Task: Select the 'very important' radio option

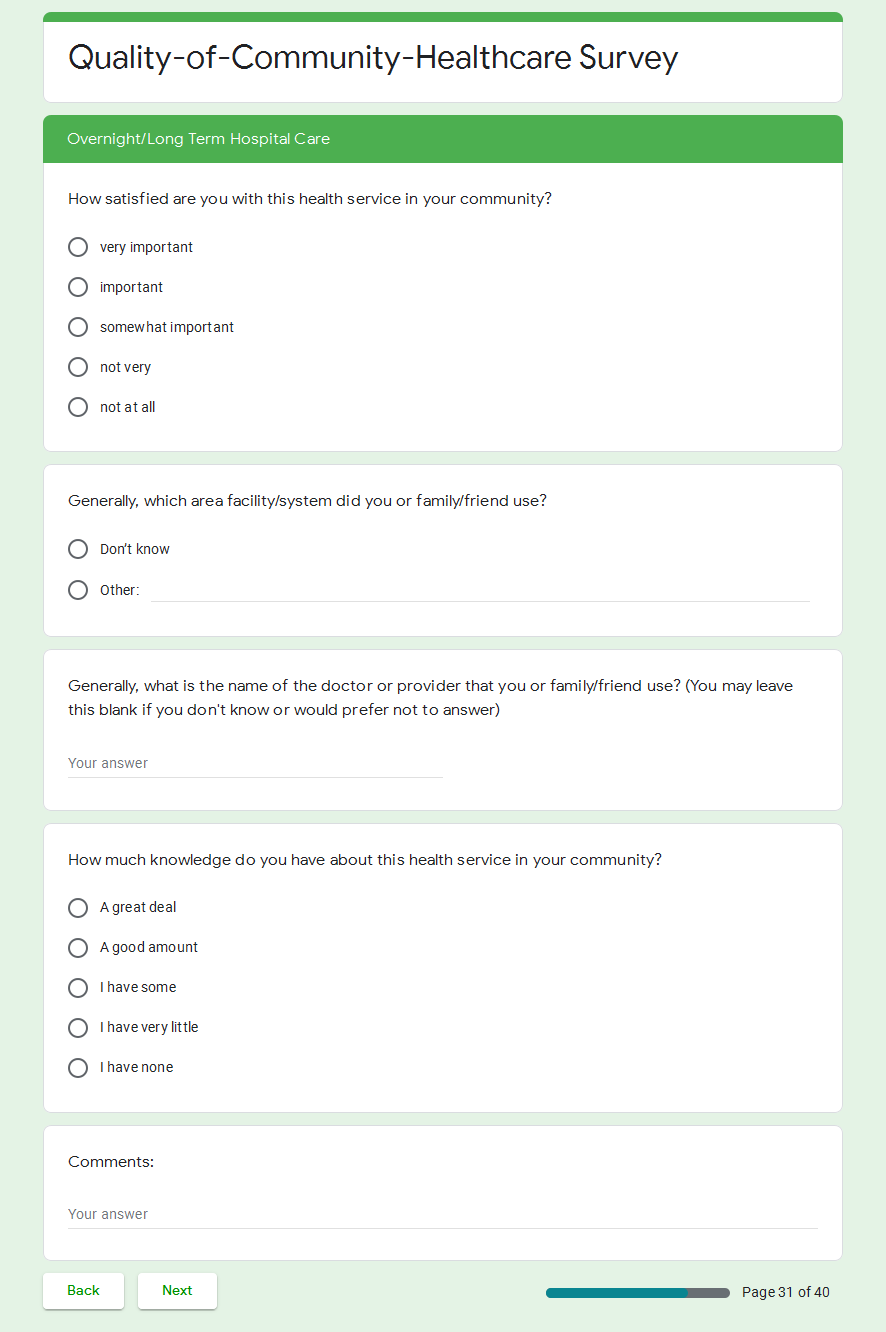Action: click(x=78, y=247)
